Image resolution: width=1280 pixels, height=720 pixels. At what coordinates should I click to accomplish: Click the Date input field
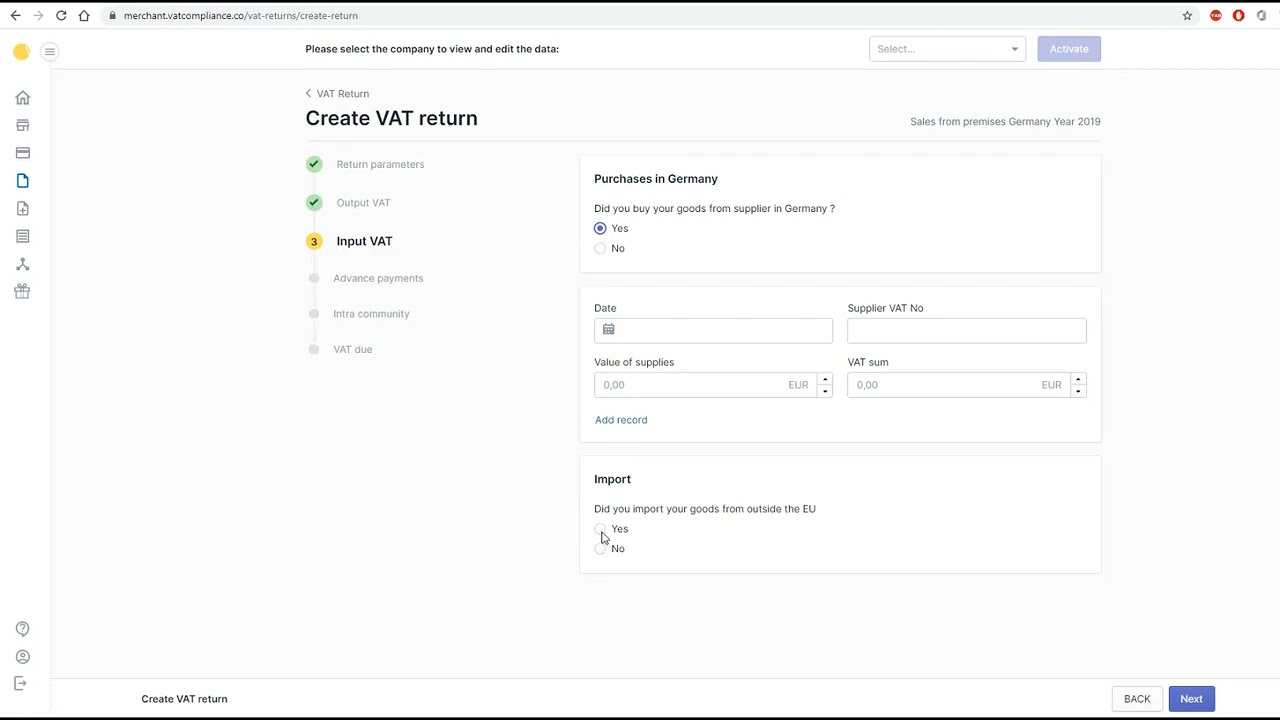pyautogui.click(x=713, y=330)
